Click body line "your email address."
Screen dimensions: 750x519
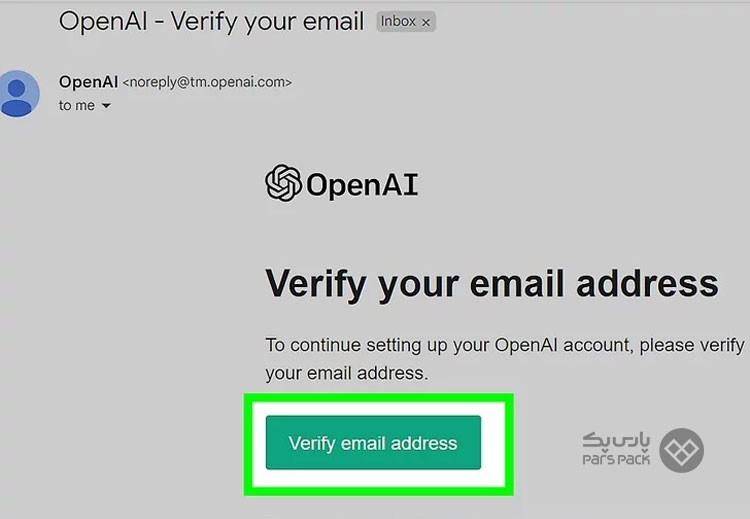[347, 373]
